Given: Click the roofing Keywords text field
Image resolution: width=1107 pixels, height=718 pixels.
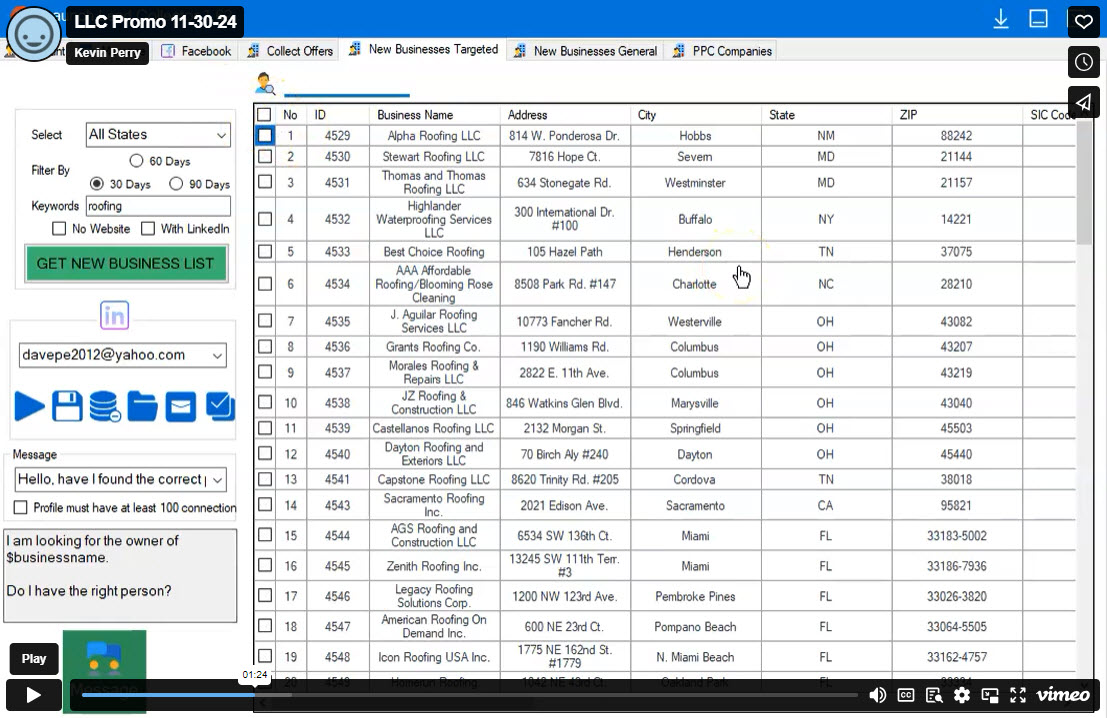Looking at the screenshot, I should click(x=158, y=206).
